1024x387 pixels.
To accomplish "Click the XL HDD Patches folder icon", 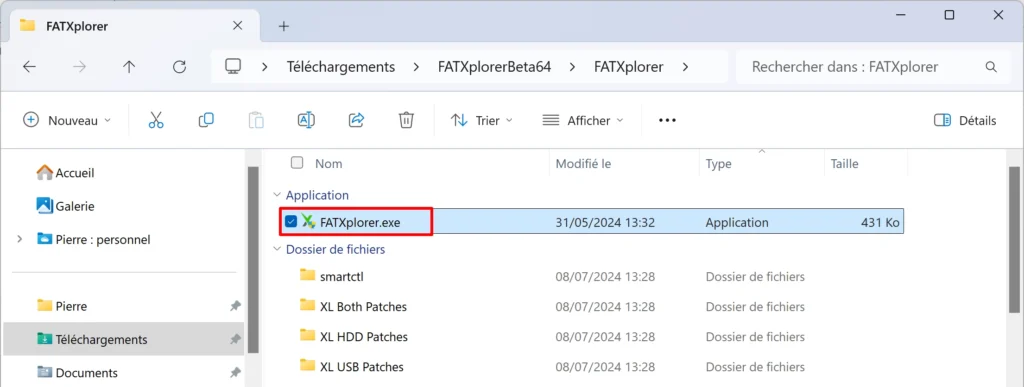I will (x=308, y=335).
